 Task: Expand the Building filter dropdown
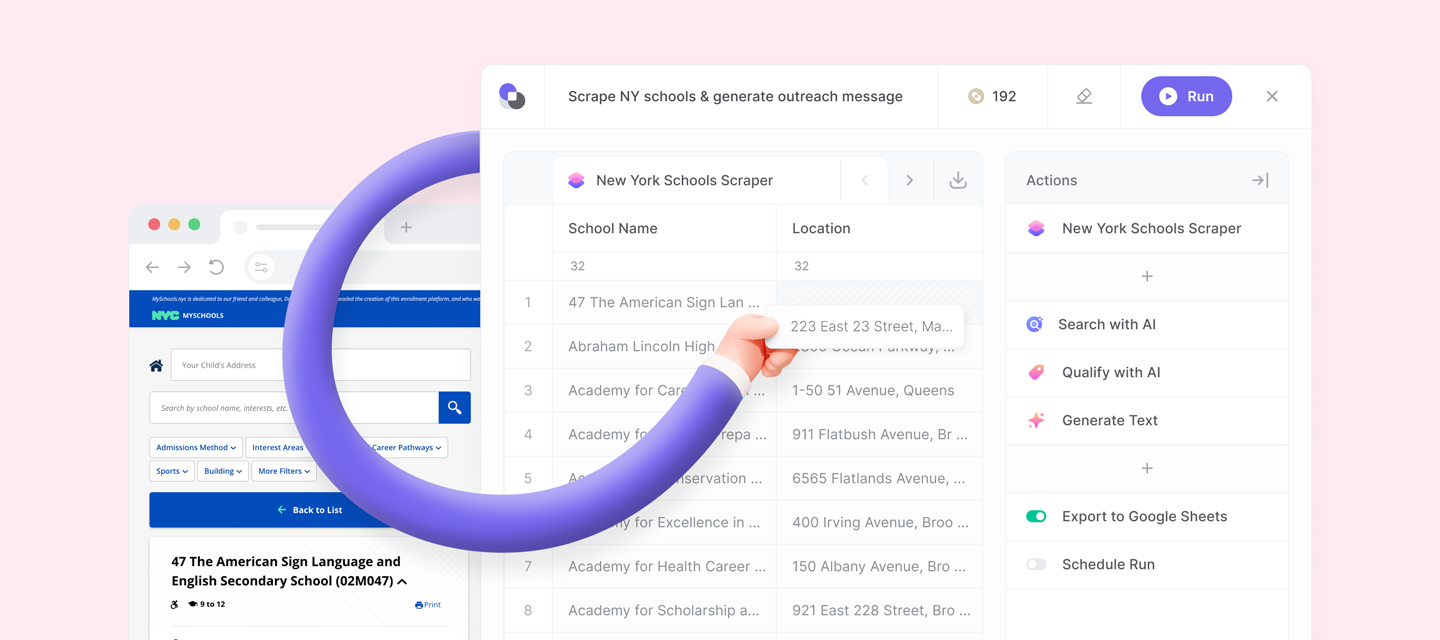tap(222, 470)
